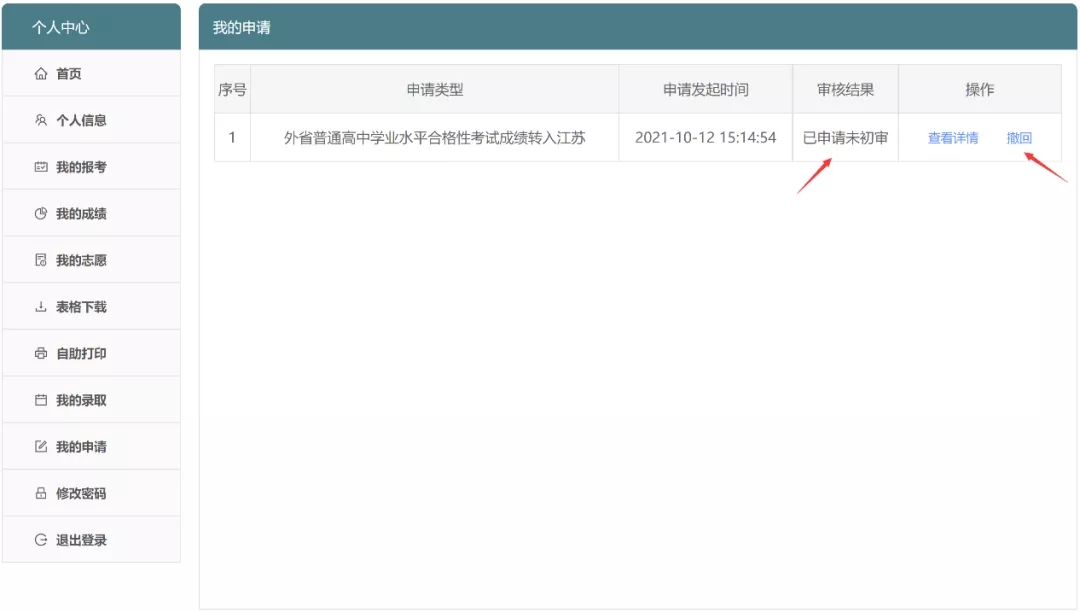Image resolution: width=1080 pixels, height=613 pixels.
Task: Click the calendar icon beside 我的录取
Action: (x=41, y=400)
